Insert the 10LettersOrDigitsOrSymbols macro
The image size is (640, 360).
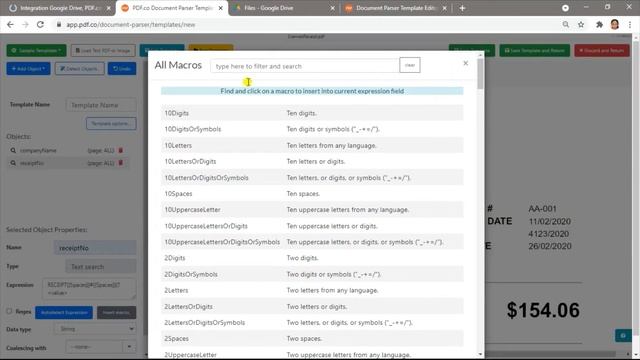[x=312, y=178]
